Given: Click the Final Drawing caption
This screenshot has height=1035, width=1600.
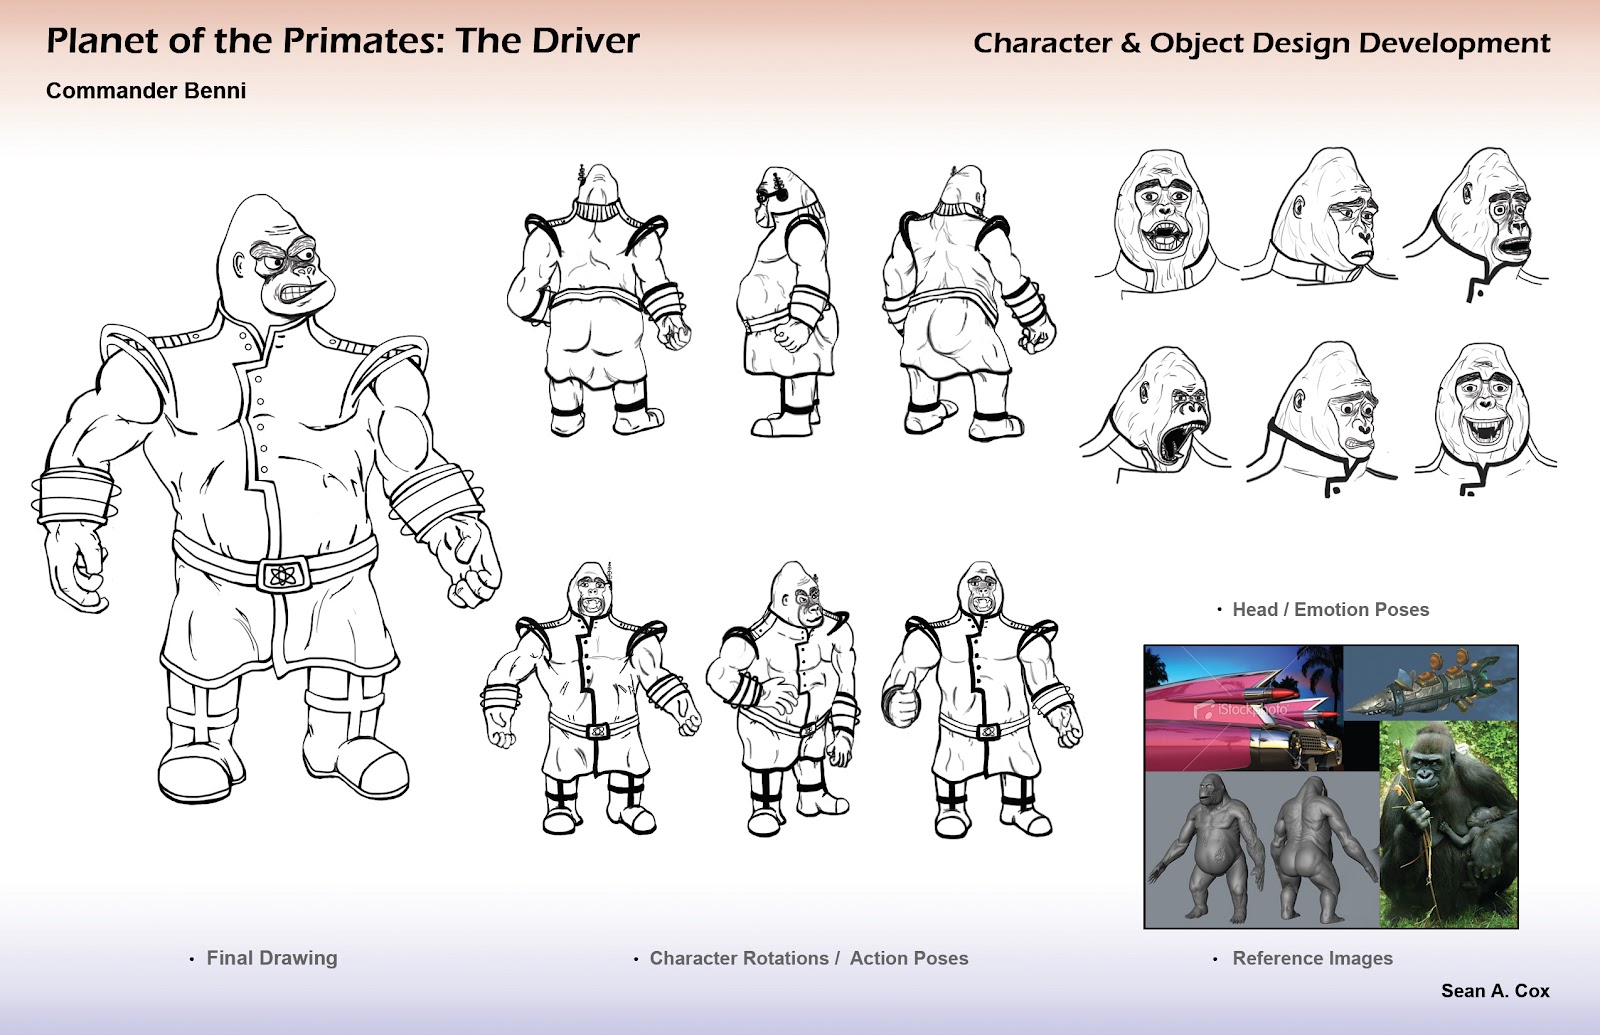Looking at the screenshot, I should [x=270, y=958].
